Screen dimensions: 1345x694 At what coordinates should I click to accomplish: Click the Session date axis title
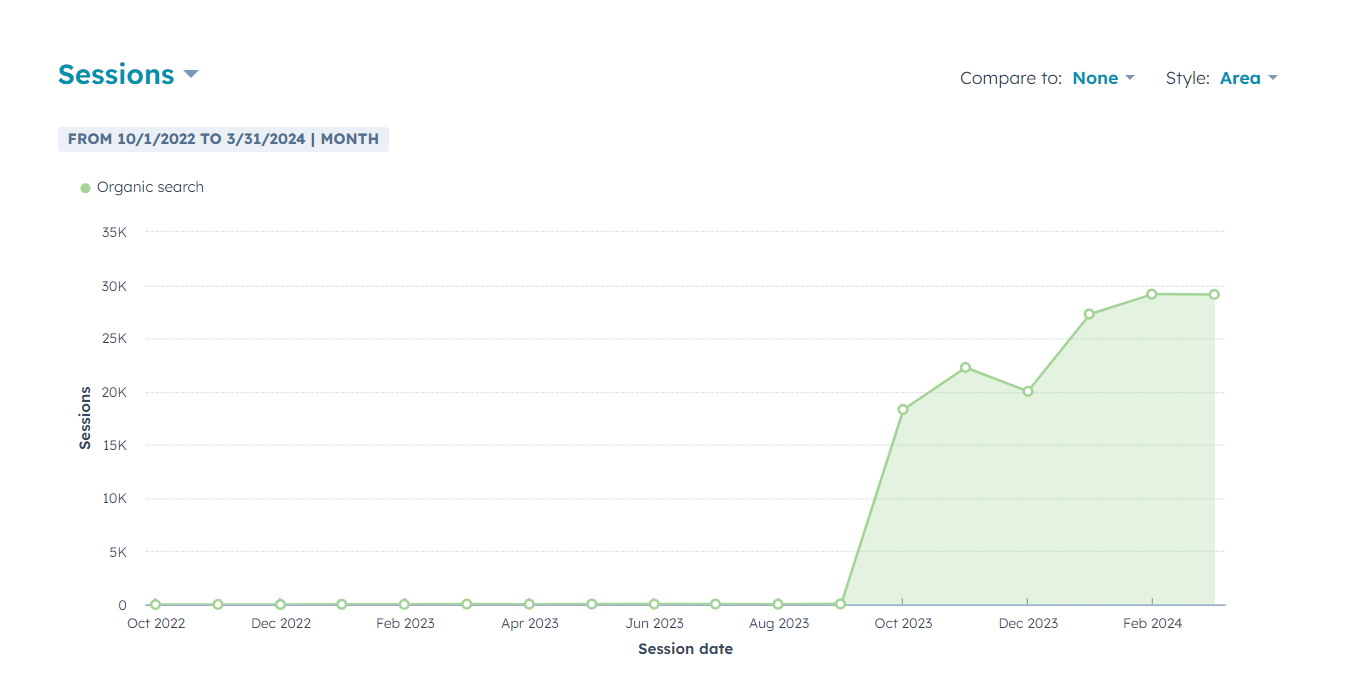point(685,649)
